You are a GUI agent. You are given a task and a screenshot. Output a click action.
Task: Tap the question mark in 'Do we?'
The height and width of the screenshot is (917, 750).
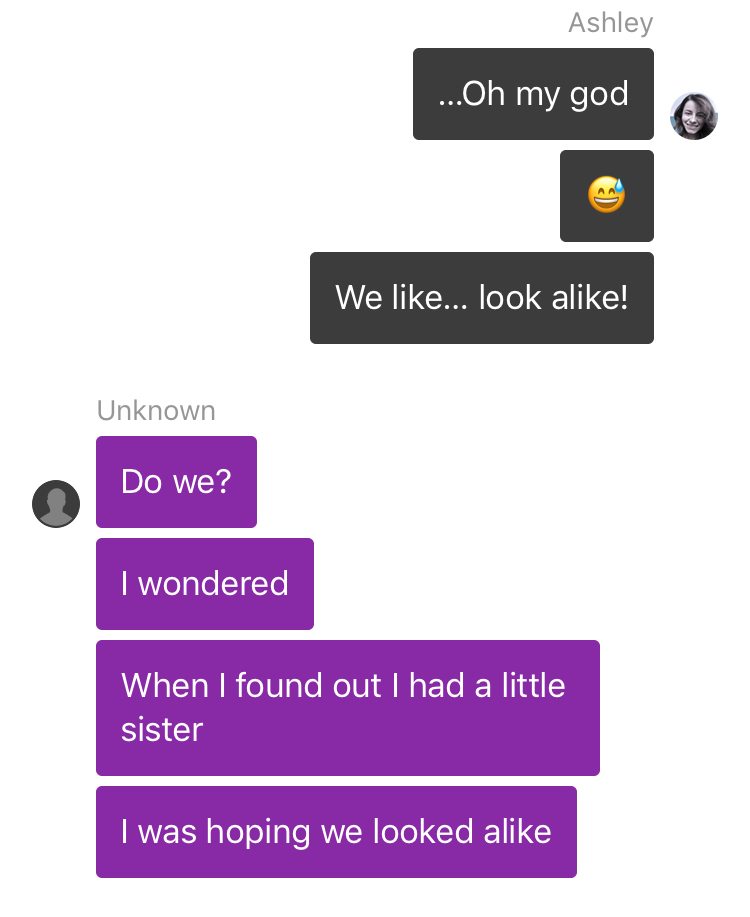click(x=223, y=482)
